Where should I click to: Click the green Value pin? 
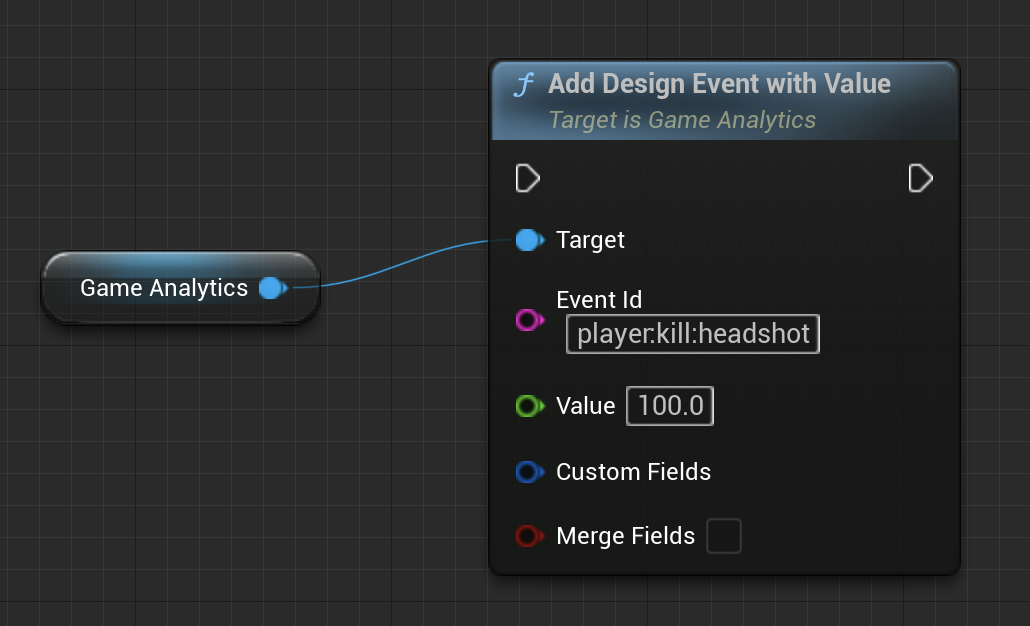point(528,406)
